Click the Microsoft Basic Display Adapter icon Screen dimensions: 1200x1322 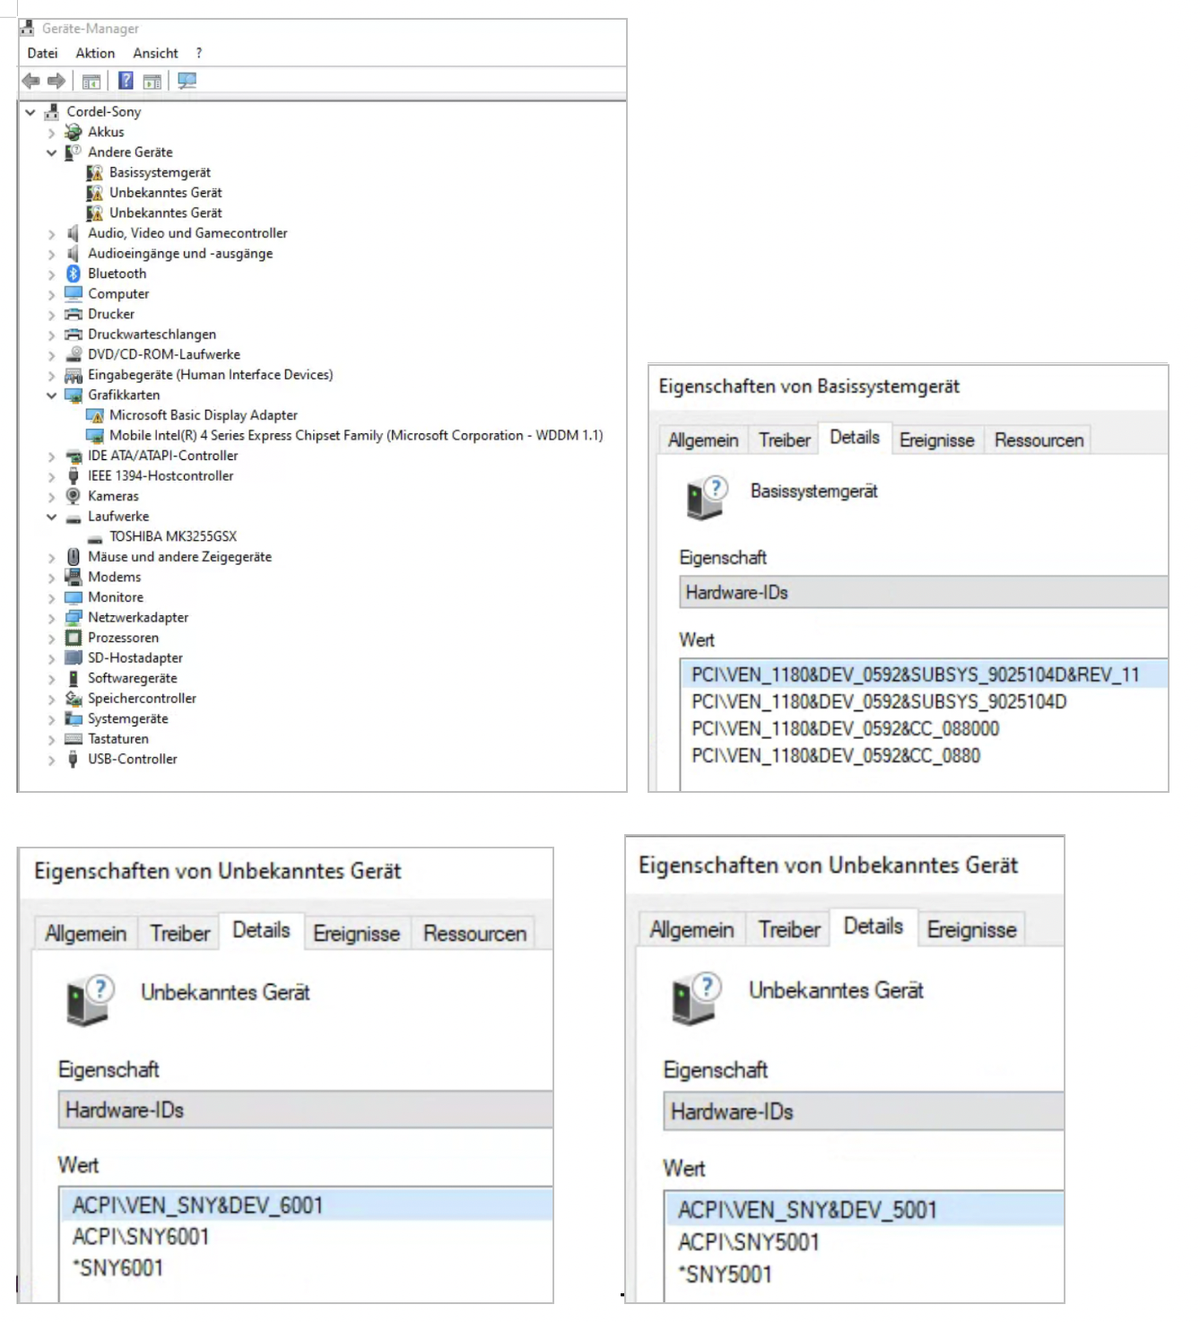coord(95,416)
